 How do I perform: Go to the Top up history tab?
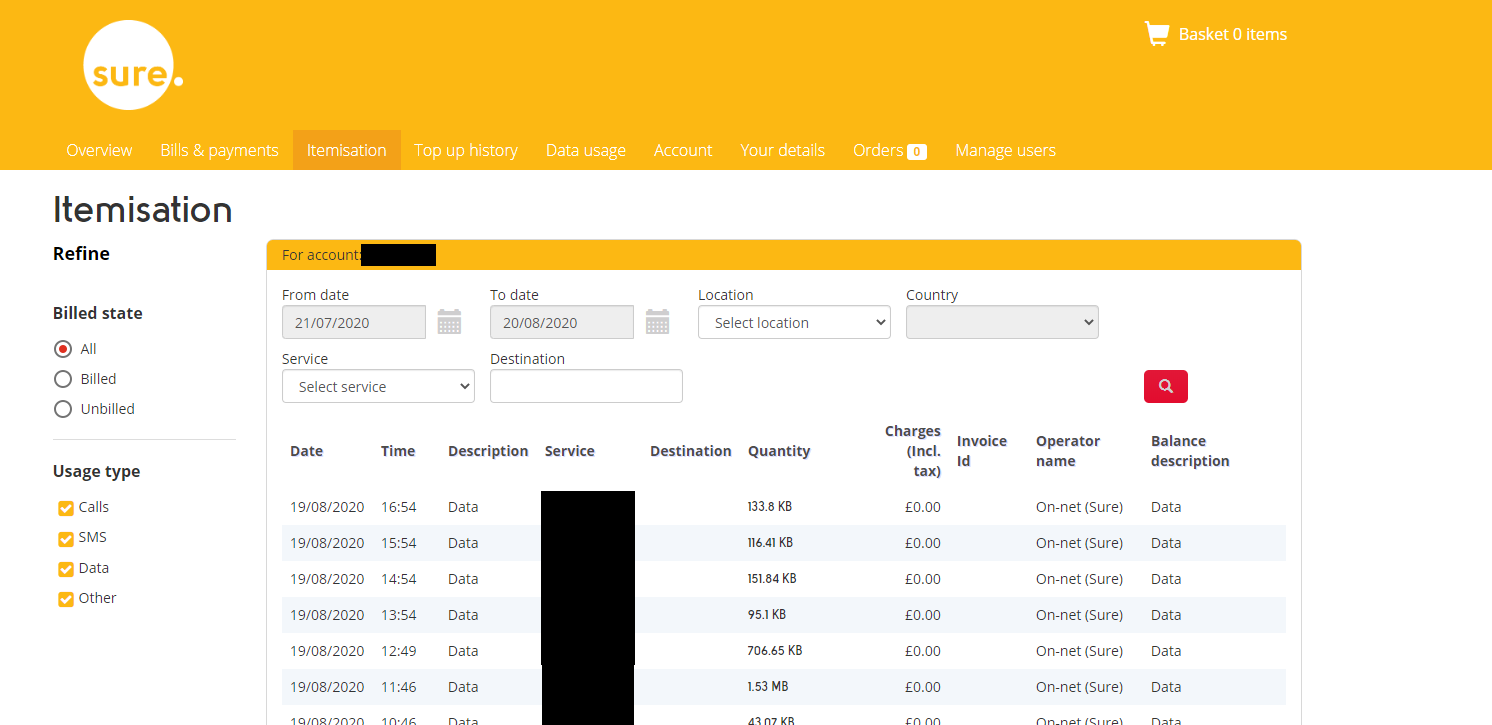click(x=465, y=150)
